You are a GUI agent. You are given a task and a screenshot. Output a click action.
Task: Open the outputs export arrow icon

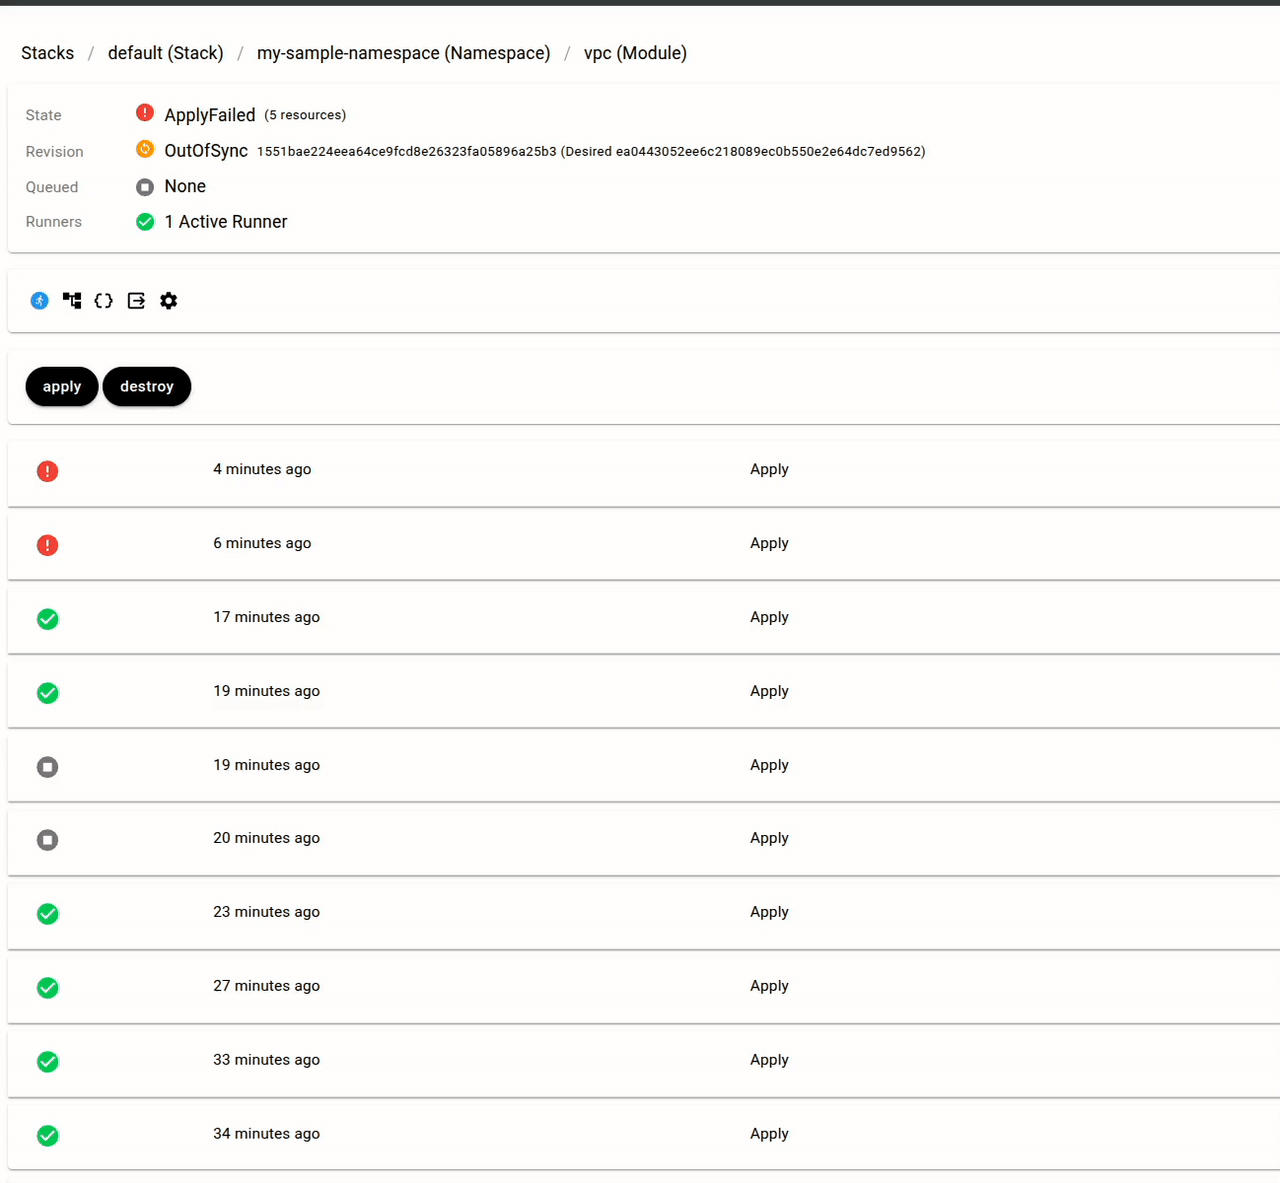click(x=137, y=301)
